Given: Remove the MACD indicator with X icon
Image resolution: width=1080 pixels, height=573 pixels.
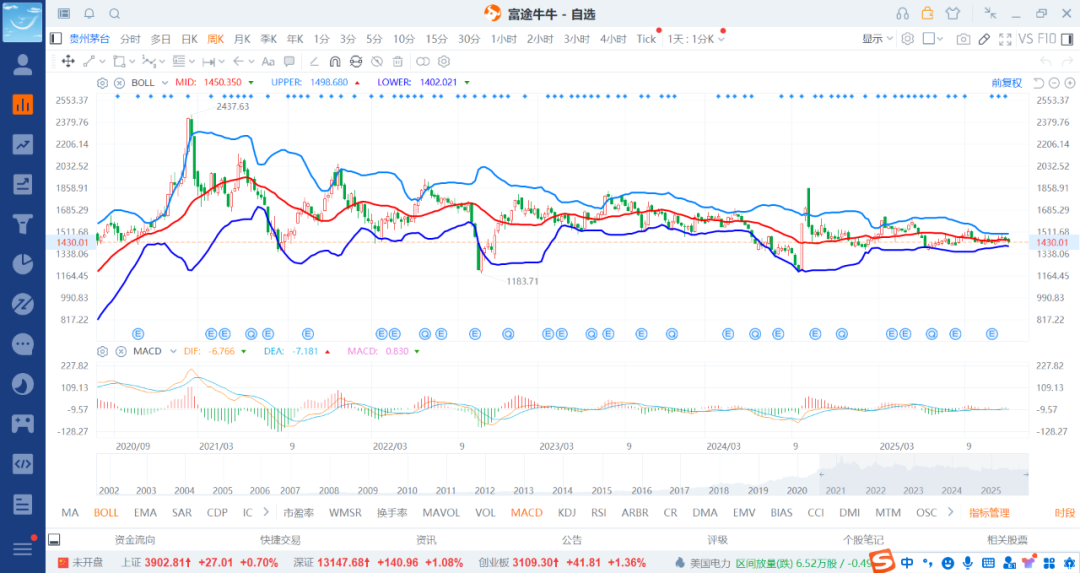Looking at the screenshot, I should click(120, 351).
